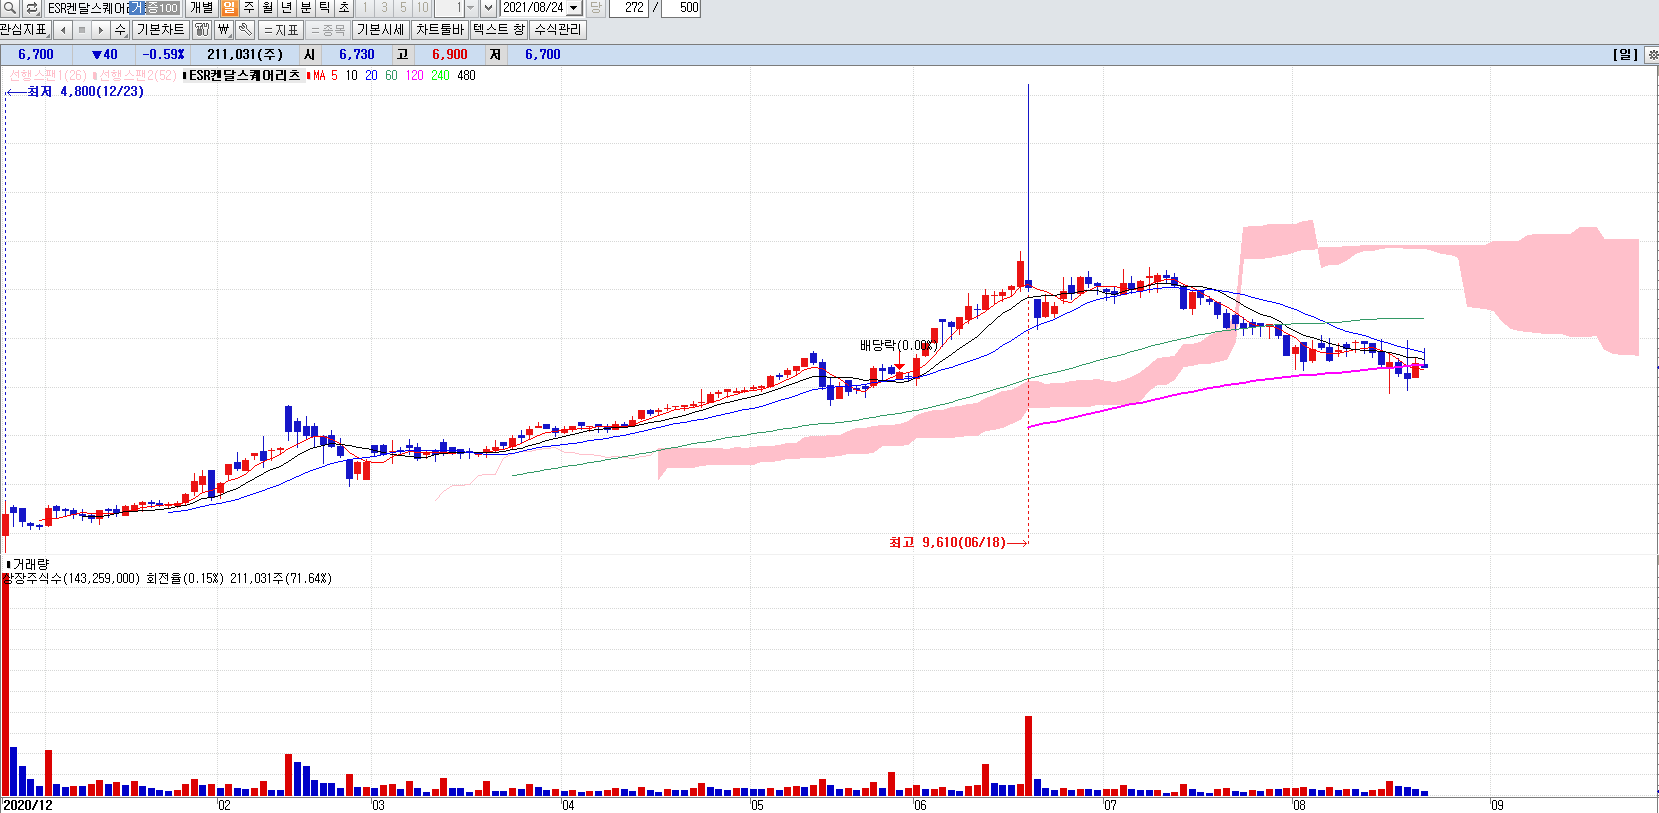
Task: Select the 월 monthly period toggle
Action: tap(267, 8)
